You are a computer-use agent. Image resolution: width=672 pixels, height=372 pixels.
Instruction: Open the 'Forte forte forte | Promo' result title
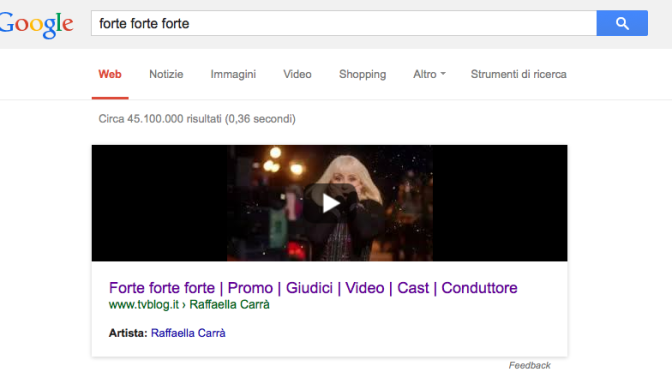click(x=313, y=288)
